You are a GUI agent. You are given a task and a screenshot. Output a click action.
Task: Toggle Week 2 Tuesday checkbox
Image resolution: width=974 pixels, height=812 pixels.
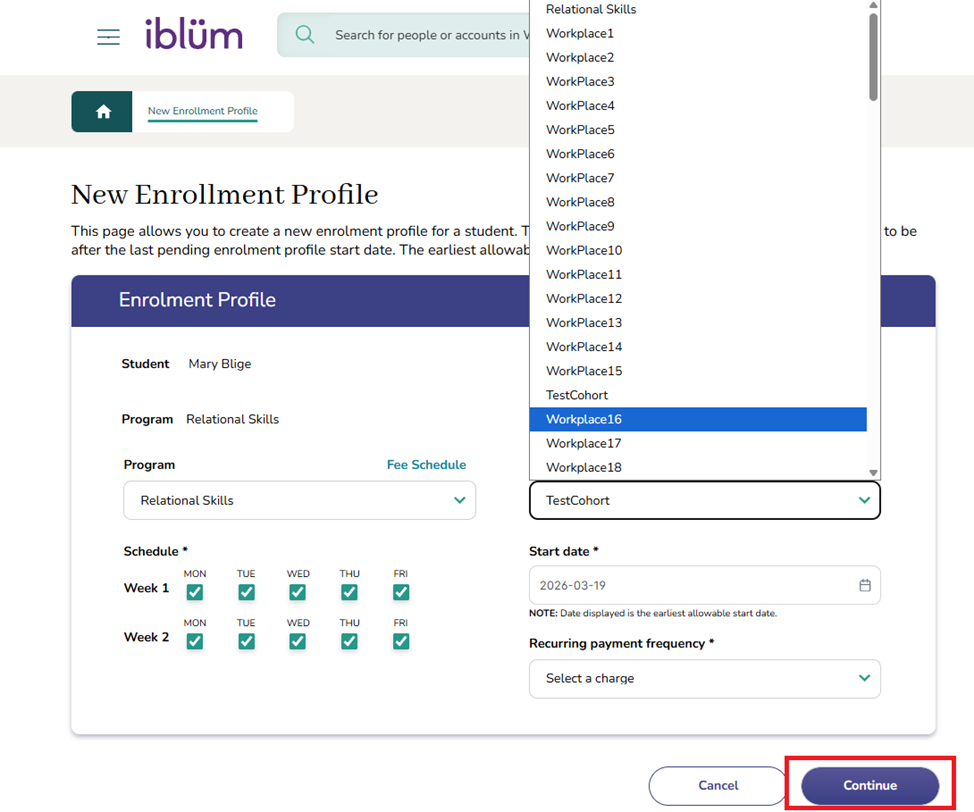(x=246, y=641)
